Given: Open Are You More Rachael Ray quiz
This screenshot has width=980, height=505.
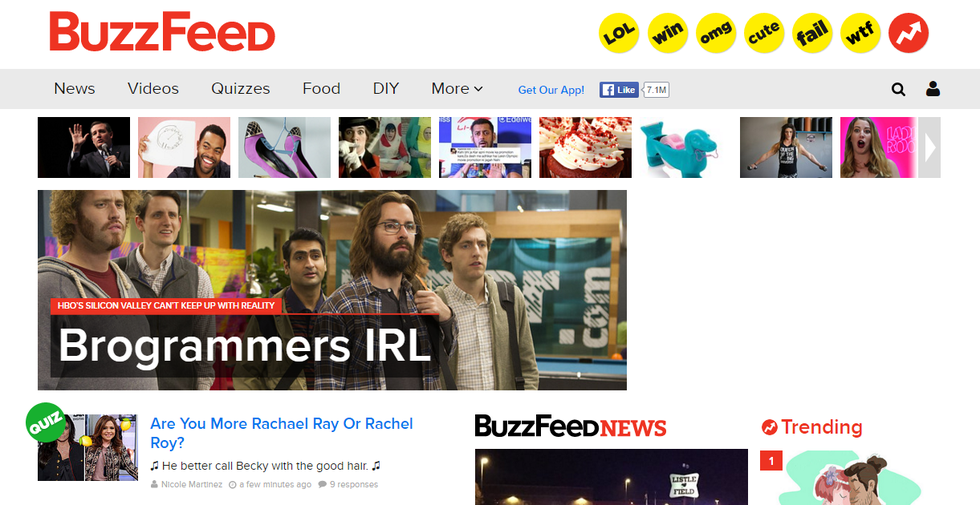Looking at the screenshot, I should point(281,433).
